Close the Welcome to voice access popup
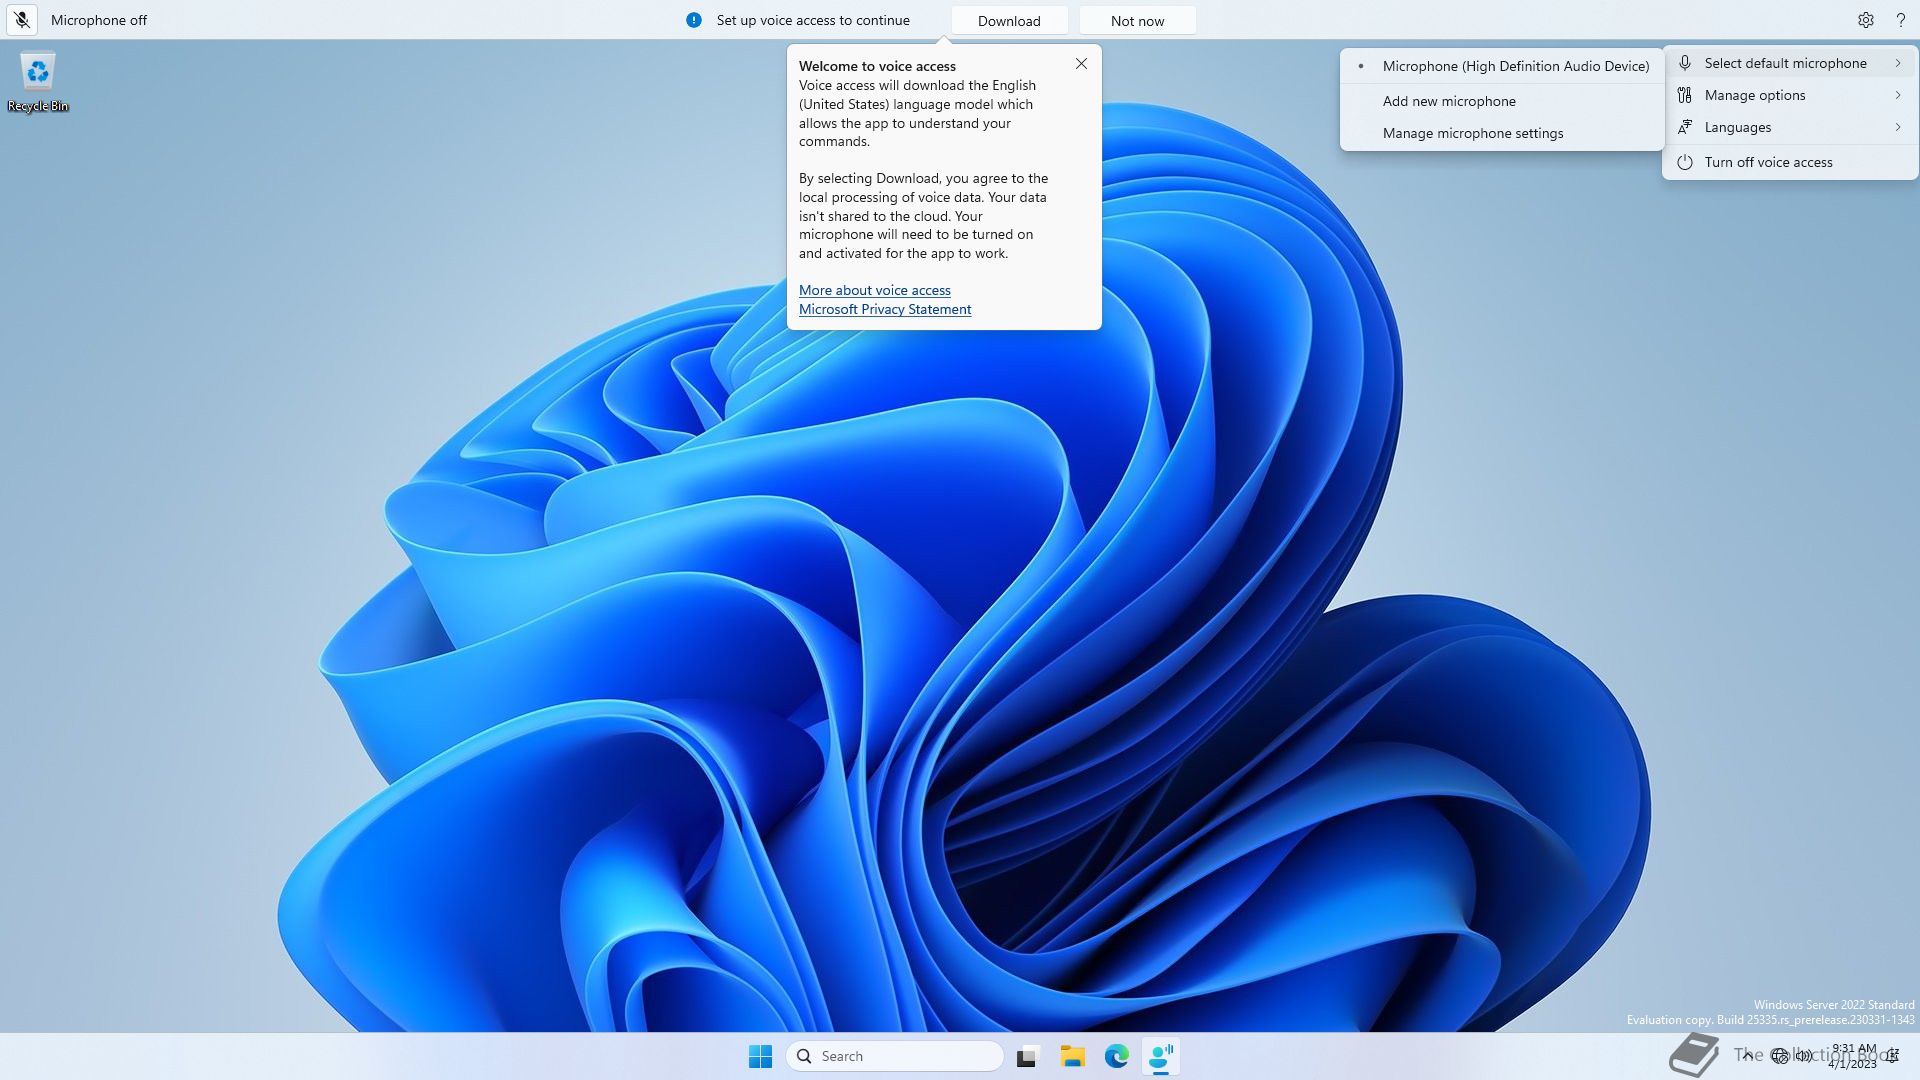Screen dimensions: 1920x1080 tap(1081, 64)
